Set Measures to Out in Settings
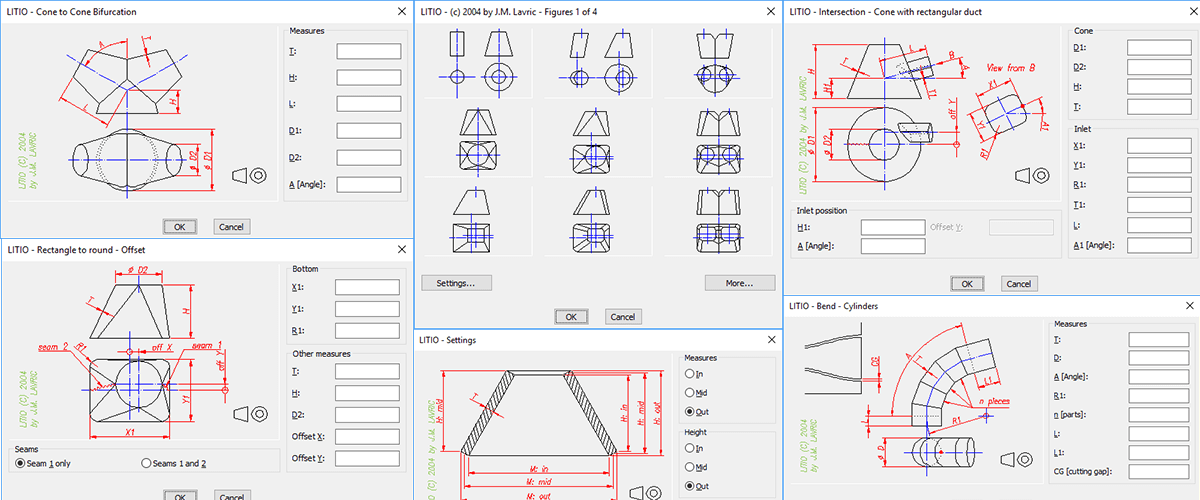 point(697,412)
